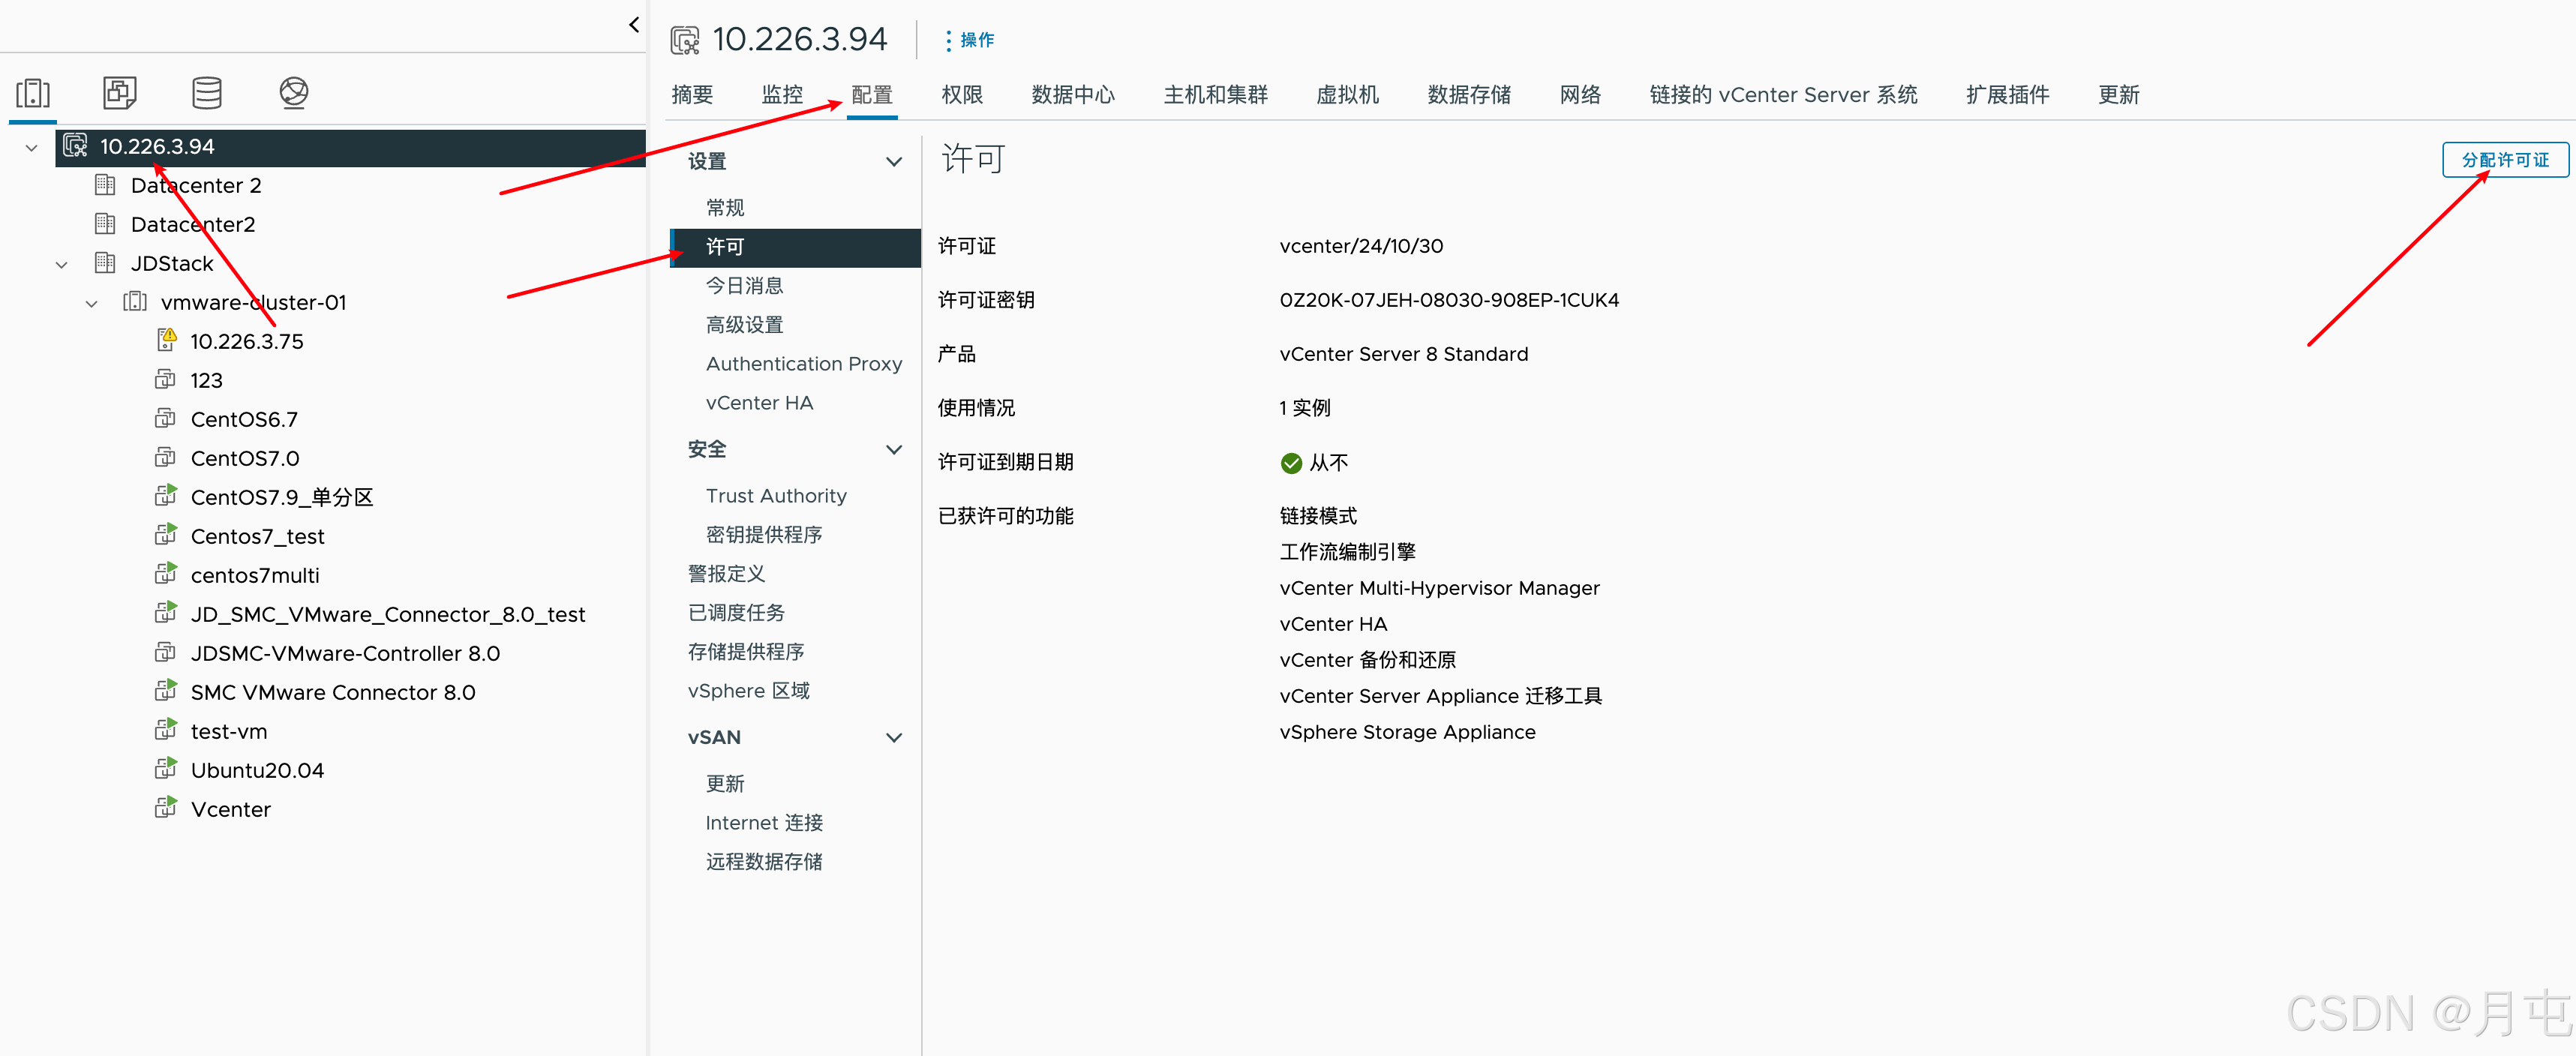
Task: Open the 操作 actions menu
Action: coord(969,40)
